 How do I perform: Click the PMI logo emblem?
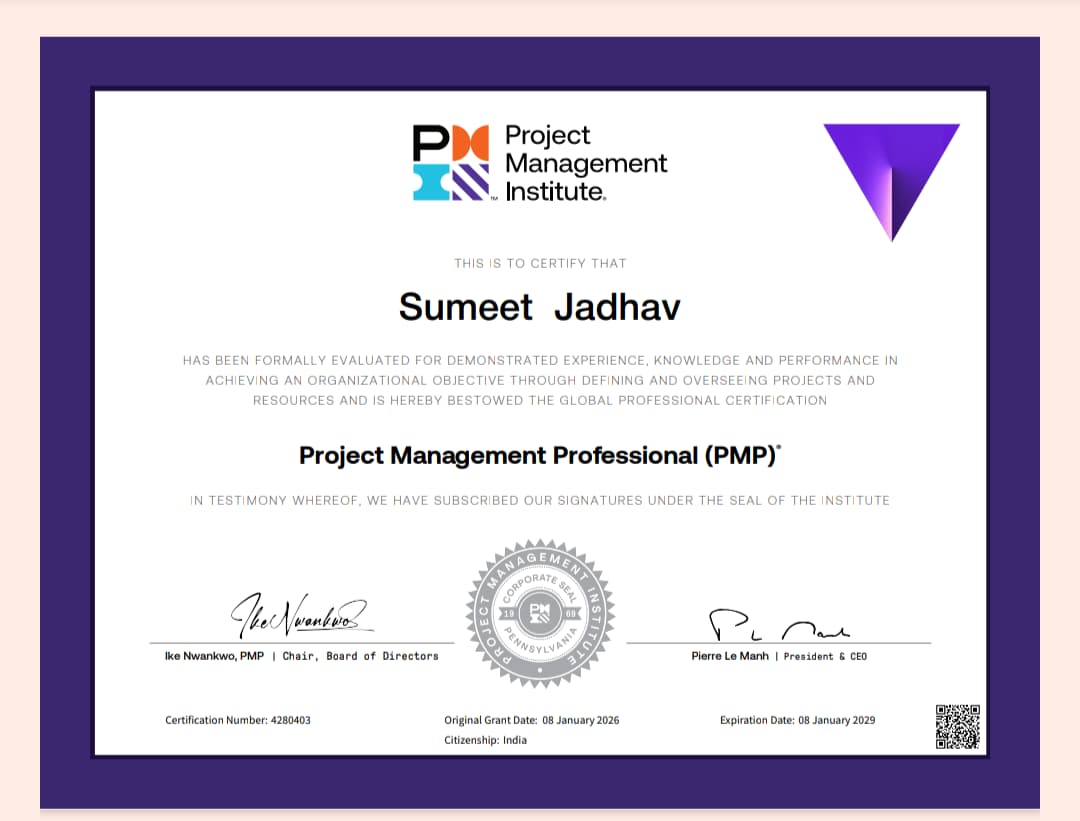[451, 163]
